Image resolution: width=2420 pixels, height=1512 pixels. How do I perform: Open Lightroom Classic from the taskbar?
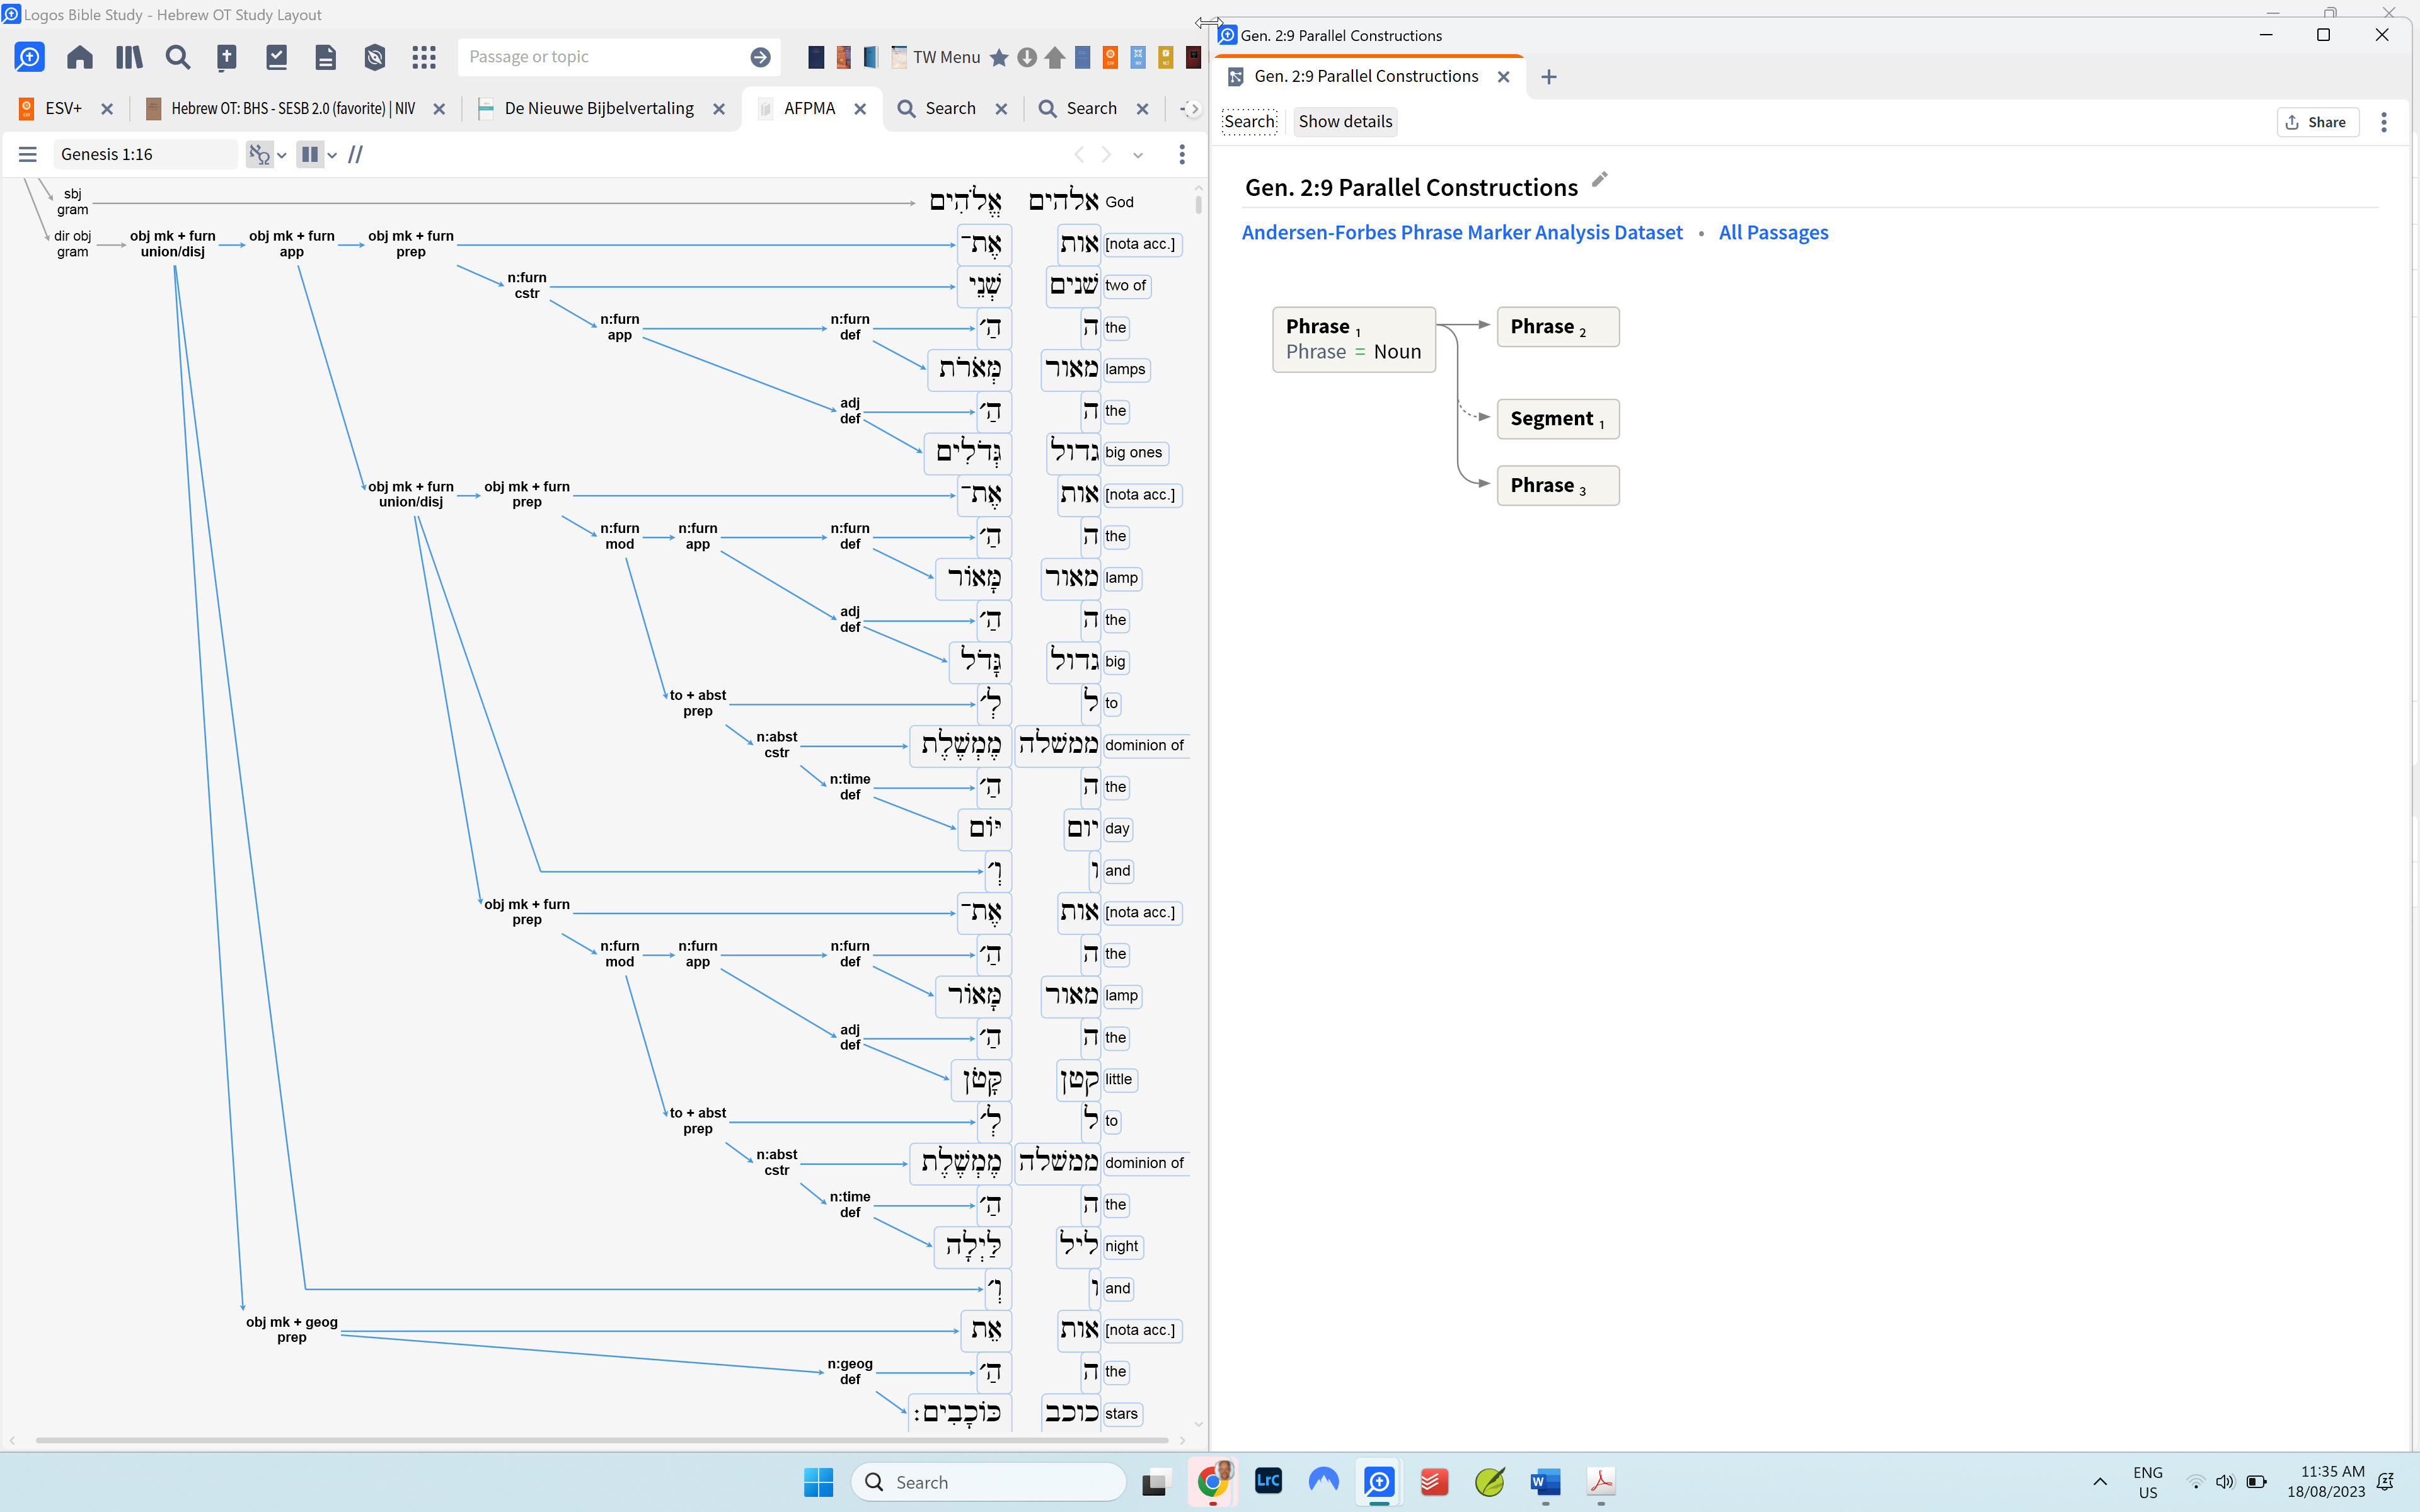coord(1268,1481)
